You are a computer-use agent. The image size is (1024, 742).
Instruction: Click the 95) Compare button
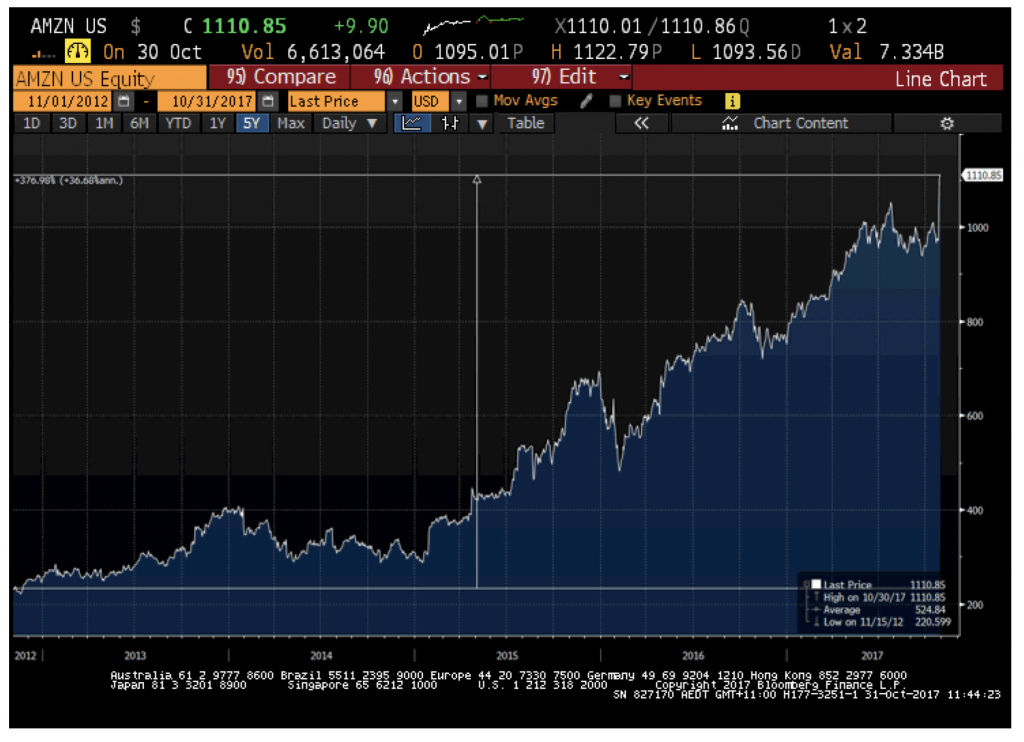280,77
